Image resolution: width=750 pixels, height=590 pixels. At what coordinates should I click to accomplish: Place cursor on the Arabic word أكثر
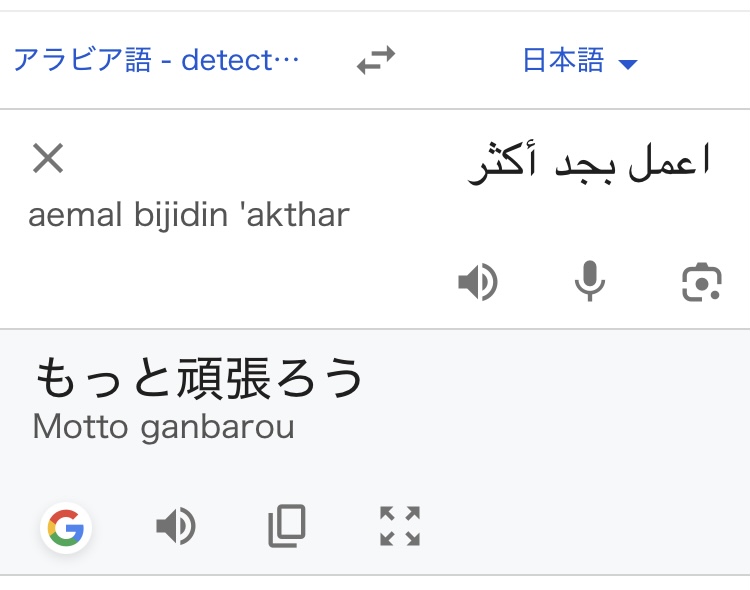pyautogui.click(x=500, y=162)
